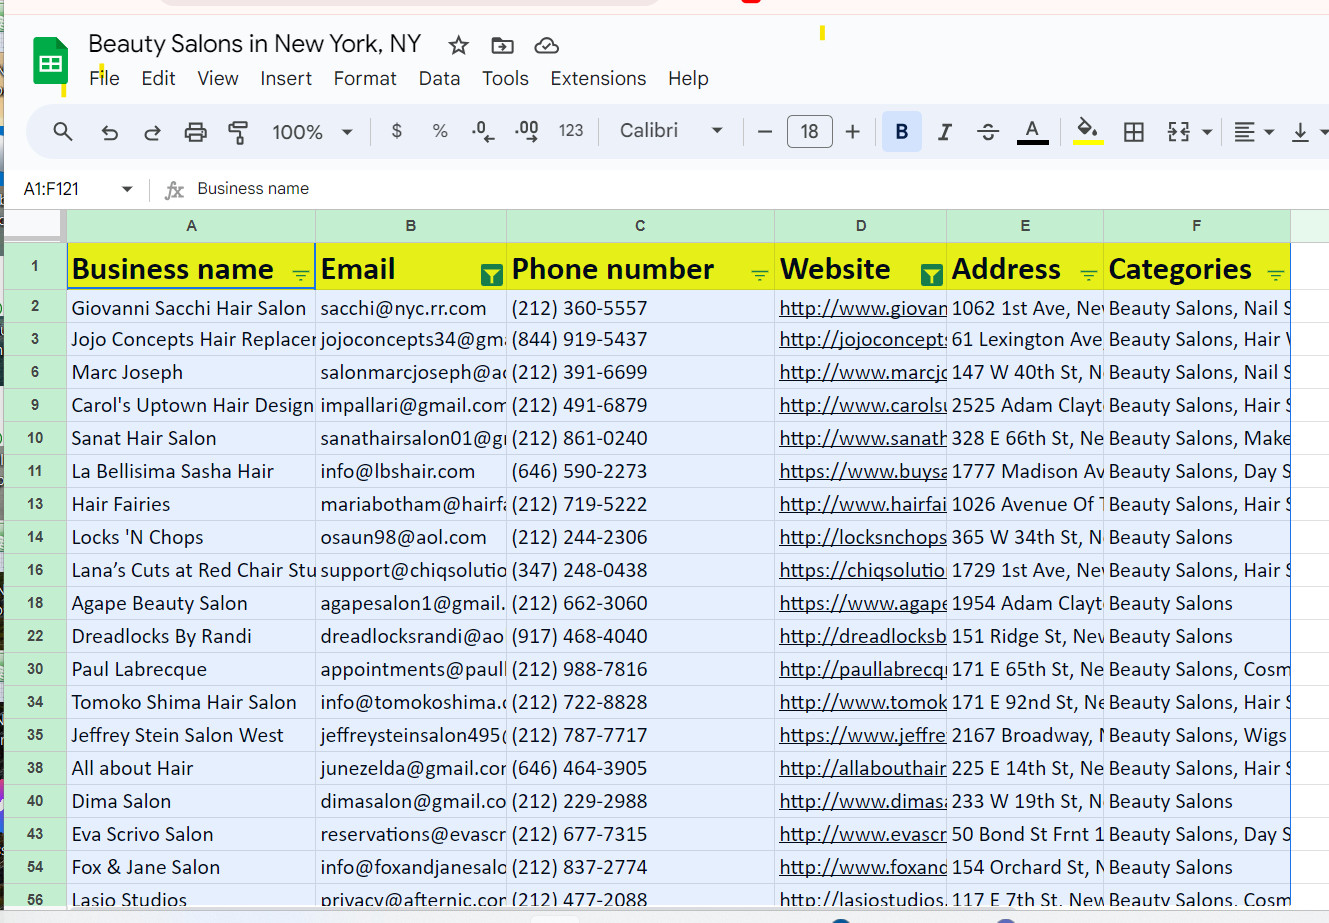Open active Email column filter
The width and height of the screenshot is (1329, 923).
pyautogui.click(x=491, y=275)
